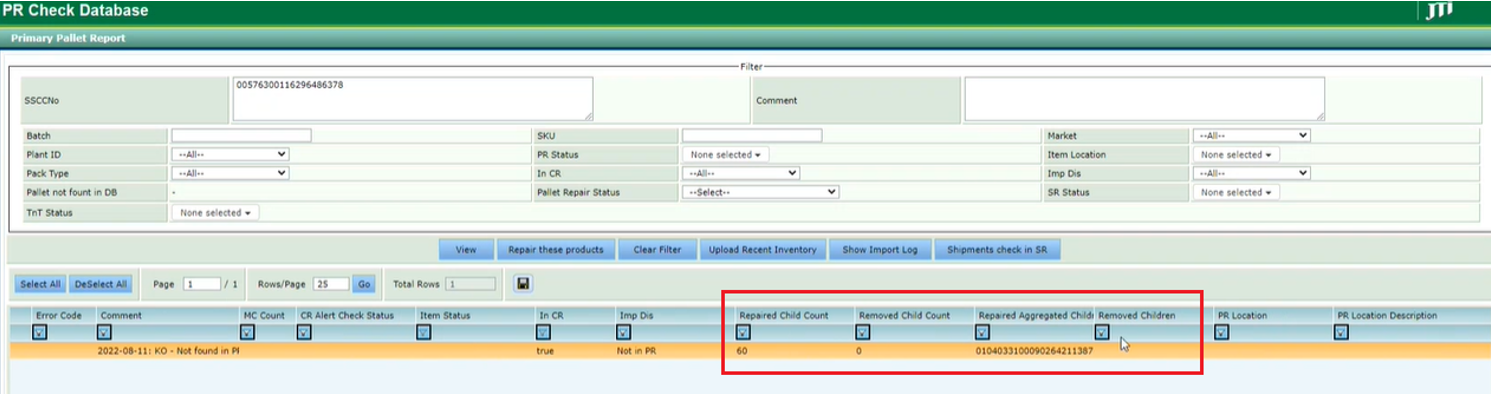Open filter icon under Repaired Aggregated Children

point(982,332)
